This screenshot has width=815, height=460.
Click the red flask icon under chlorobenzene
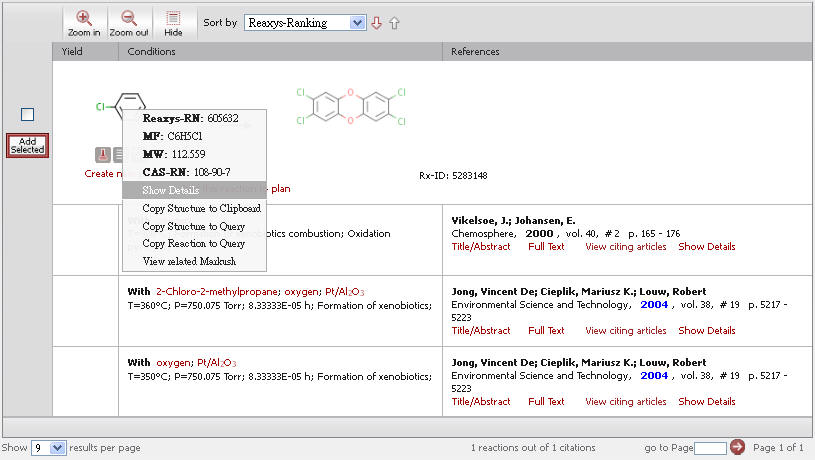coord(102,154)
